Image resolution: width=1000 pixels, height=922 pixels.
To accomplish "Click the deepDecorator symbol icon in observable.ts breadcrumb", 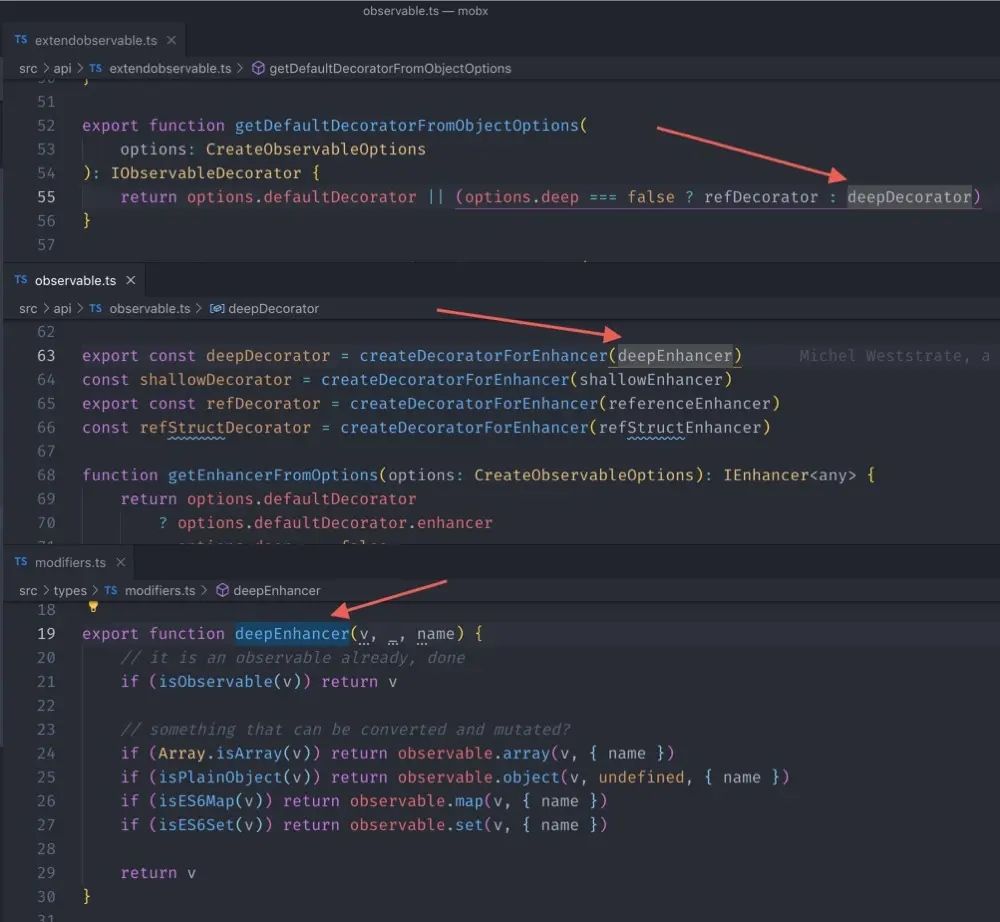I will [216, 308].
